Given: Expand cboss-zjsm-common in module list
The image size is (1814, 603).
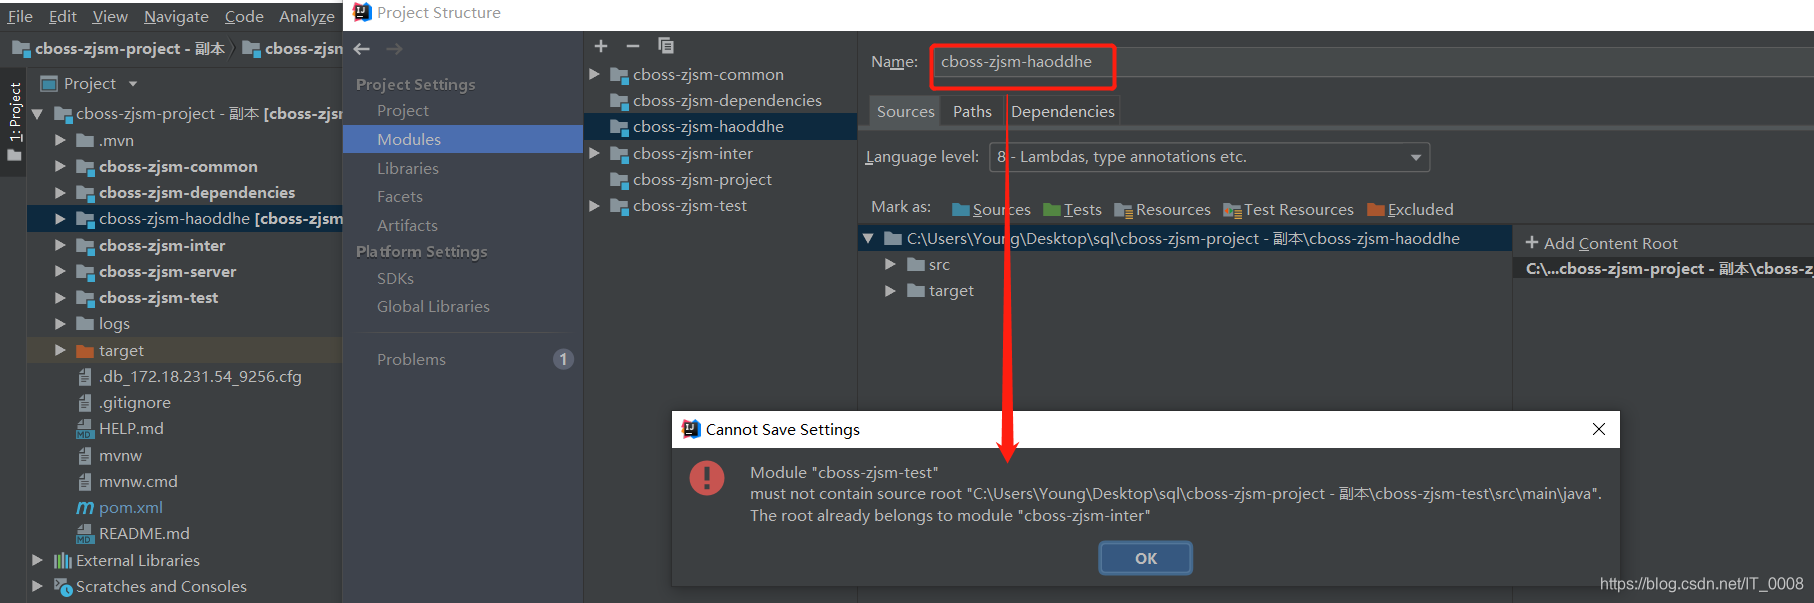Looking at the screenshot, I should (595, 74).
